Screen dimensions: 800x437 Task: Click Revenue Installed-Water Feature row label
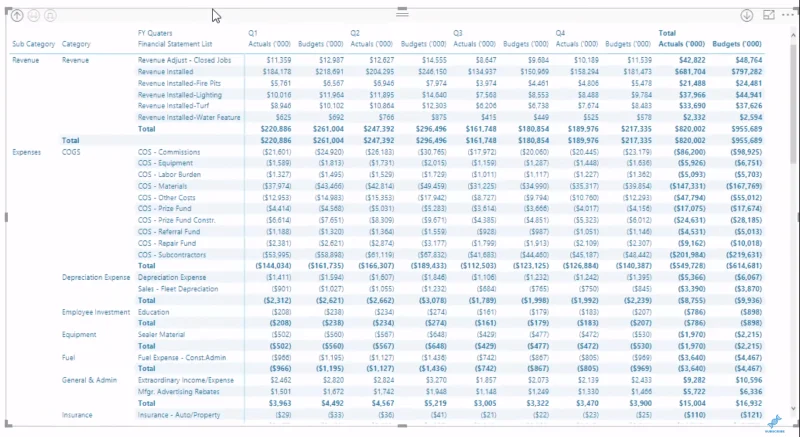click(189, 118)
